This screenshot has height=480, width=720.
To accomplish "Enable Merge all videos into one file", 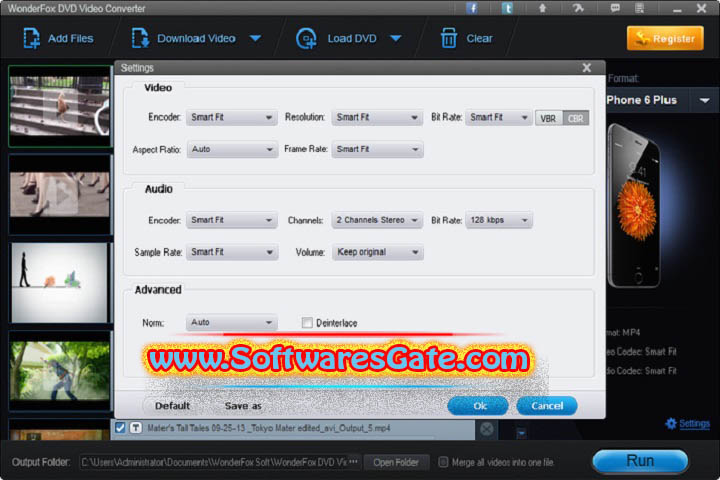I will [443, 462].
